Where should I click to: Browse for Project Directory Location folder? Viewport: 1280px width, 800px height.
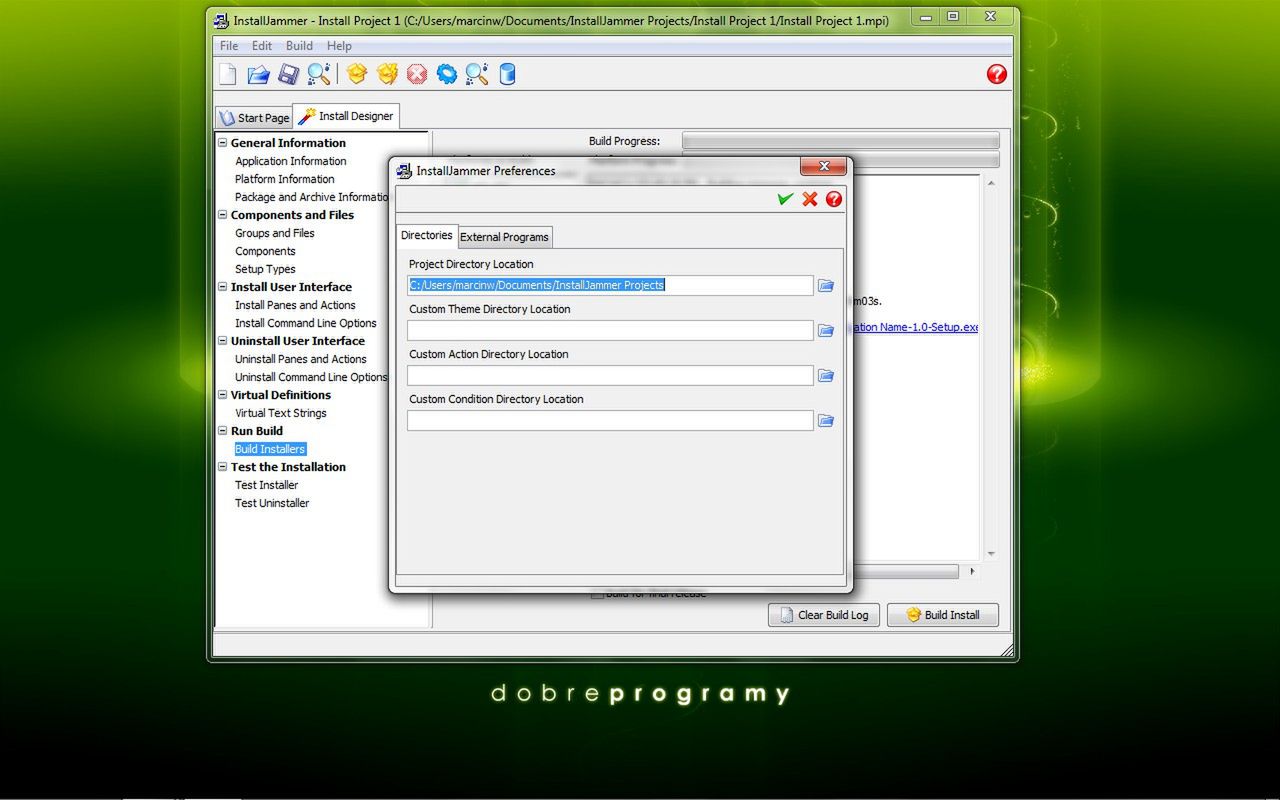click(x=826, y=286)
